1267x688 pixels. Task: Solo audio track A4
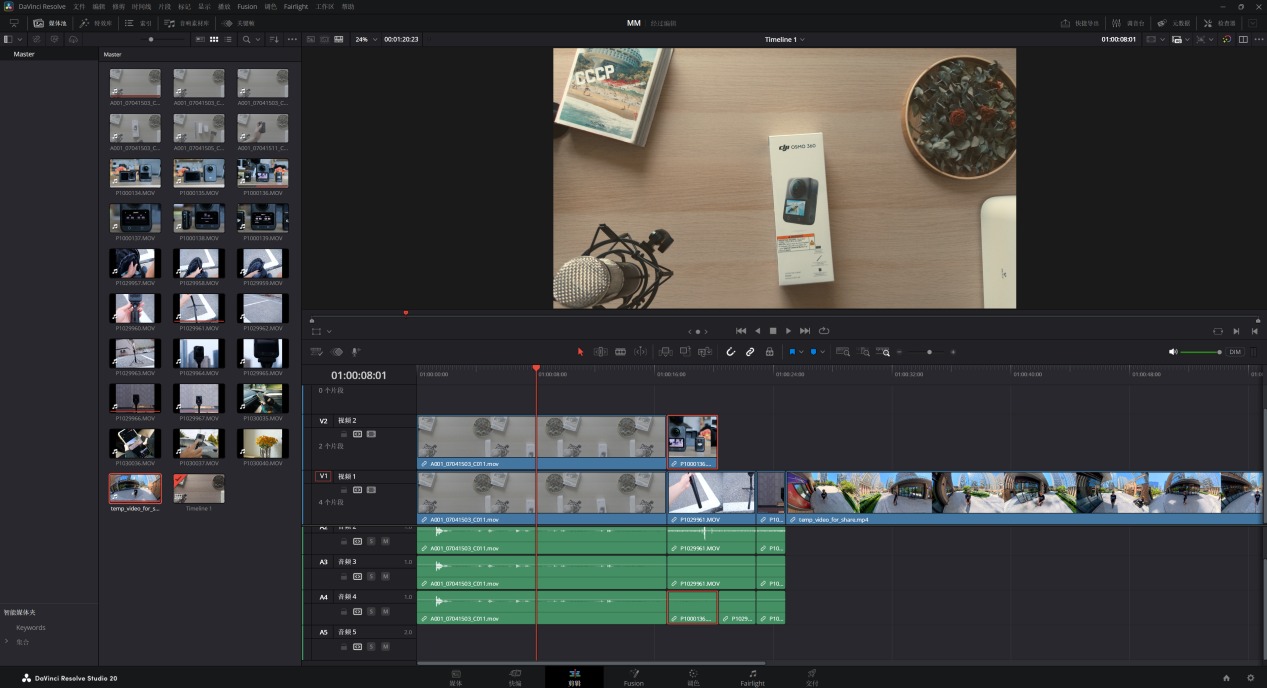[x=371, y=611]
